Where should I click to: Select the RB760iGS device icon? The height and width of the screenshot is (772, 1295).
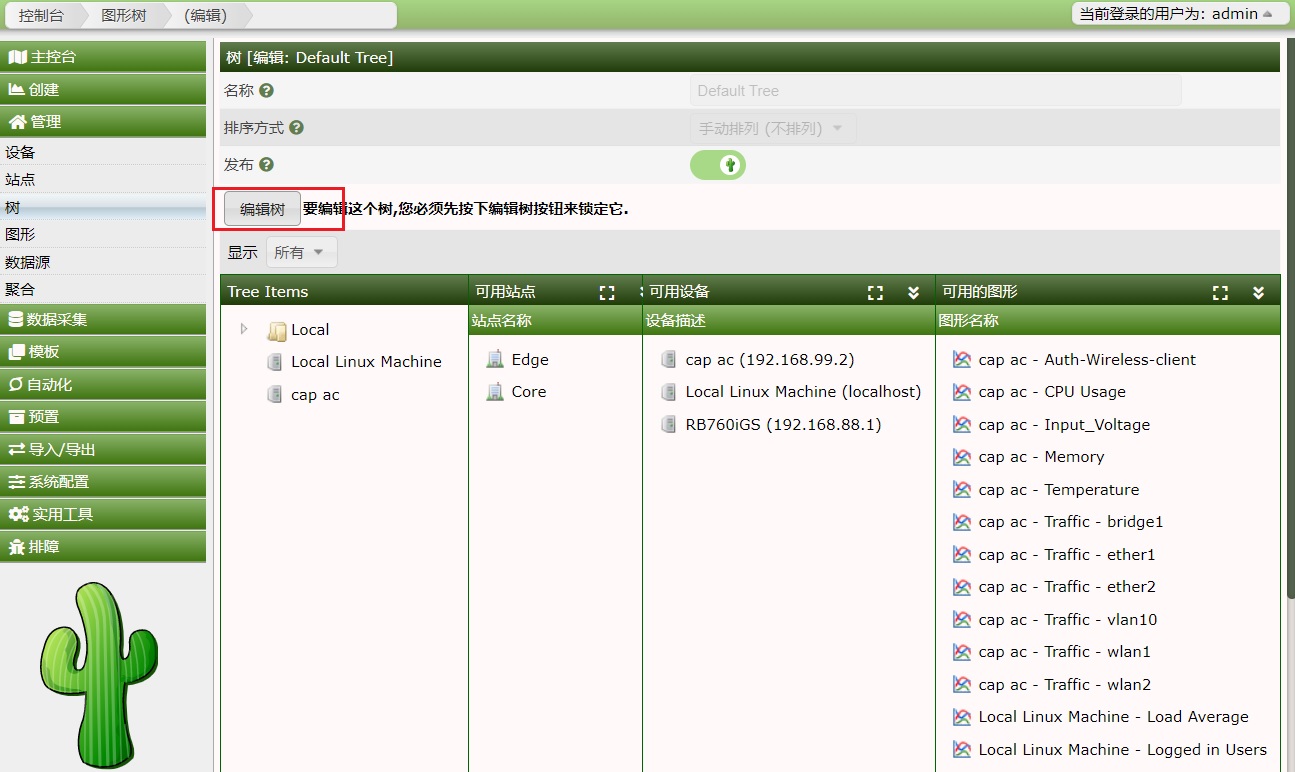668,425
